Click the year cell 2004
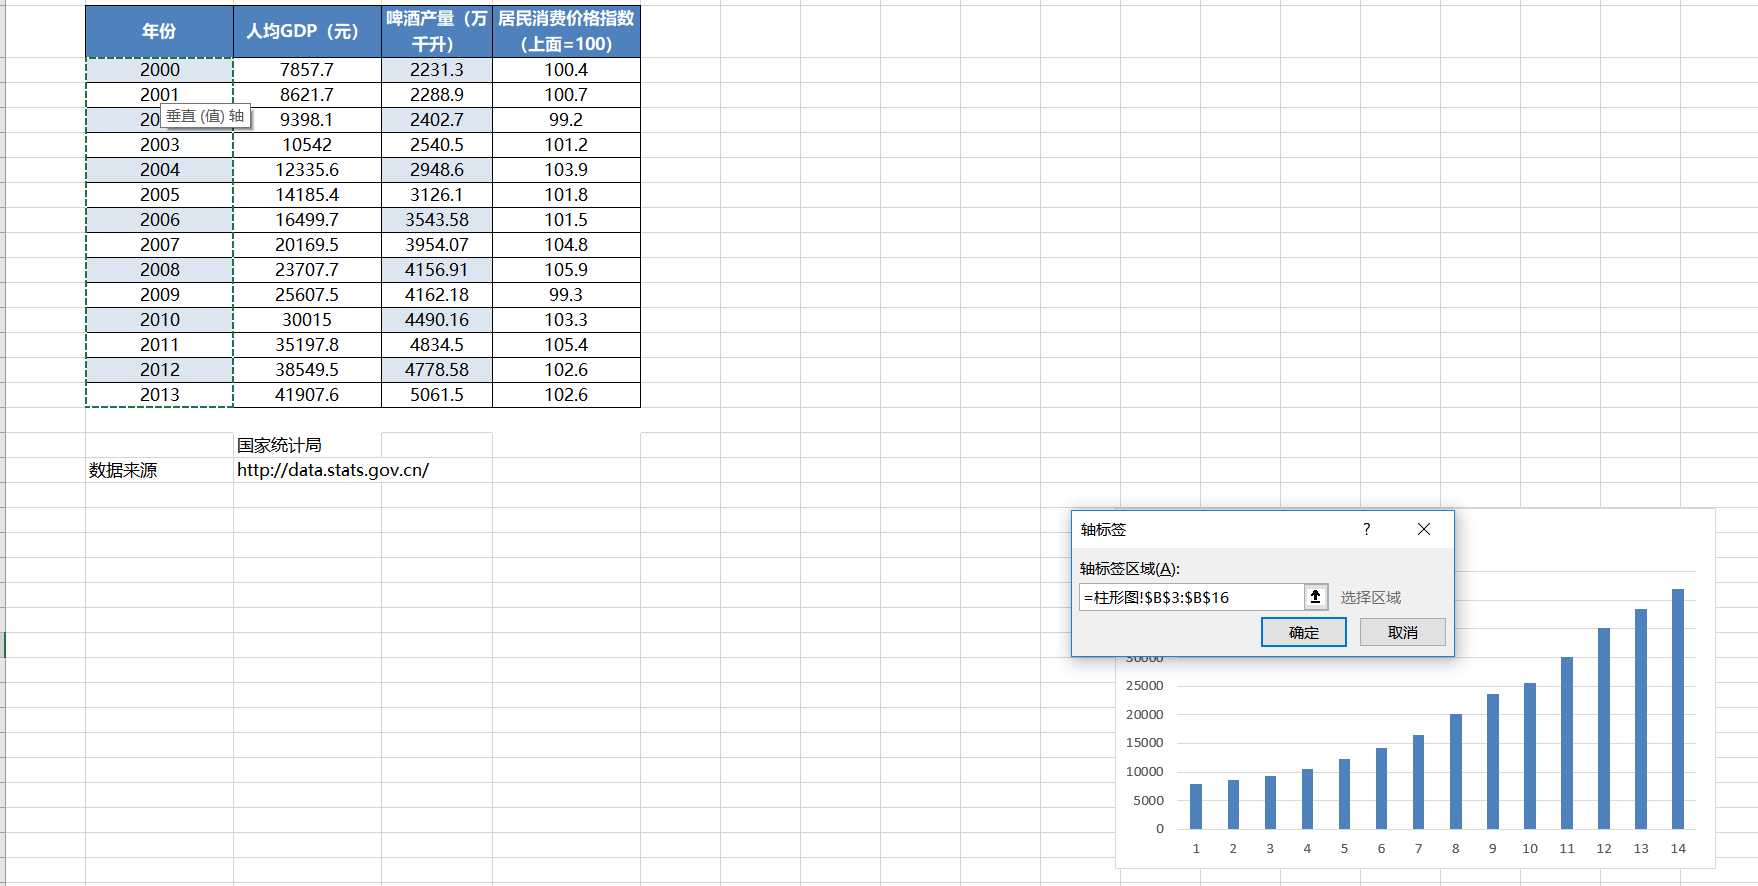Image resolution: width=1758 pixels, height=886 pixels. [160, 170]
